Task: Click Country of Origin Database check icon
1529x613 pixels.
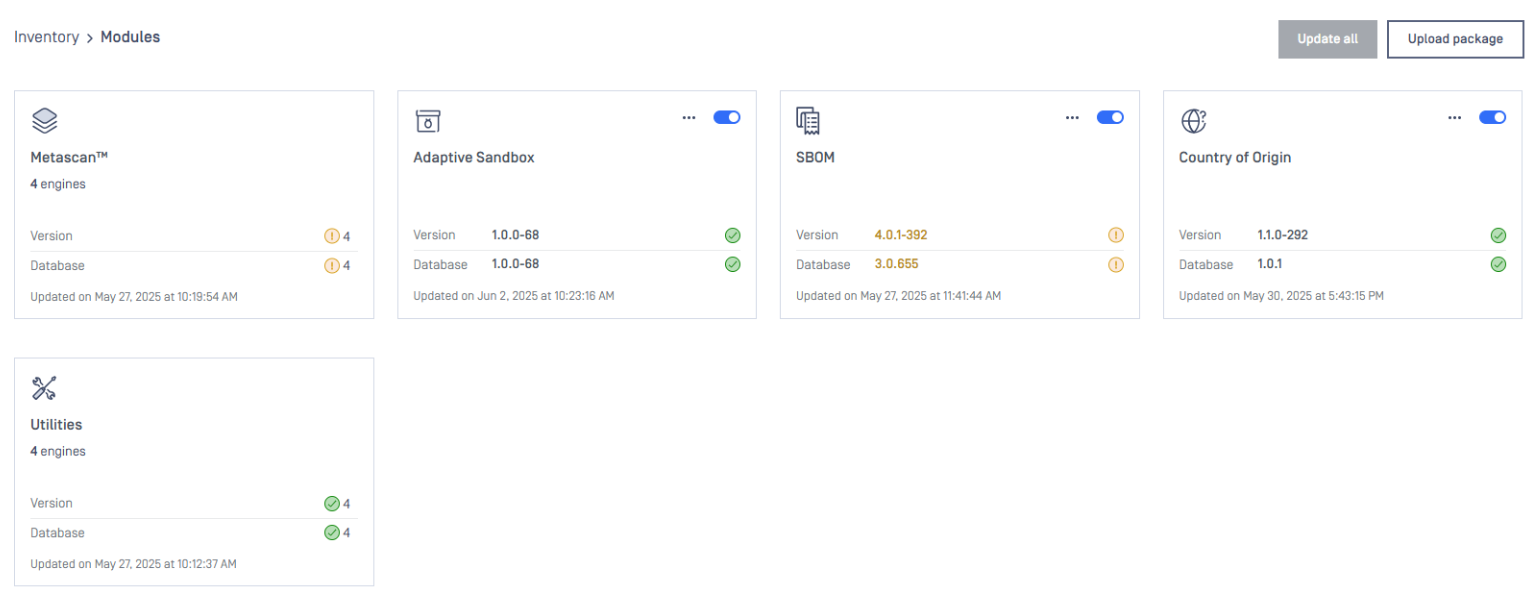Action: coord(1498,265)
